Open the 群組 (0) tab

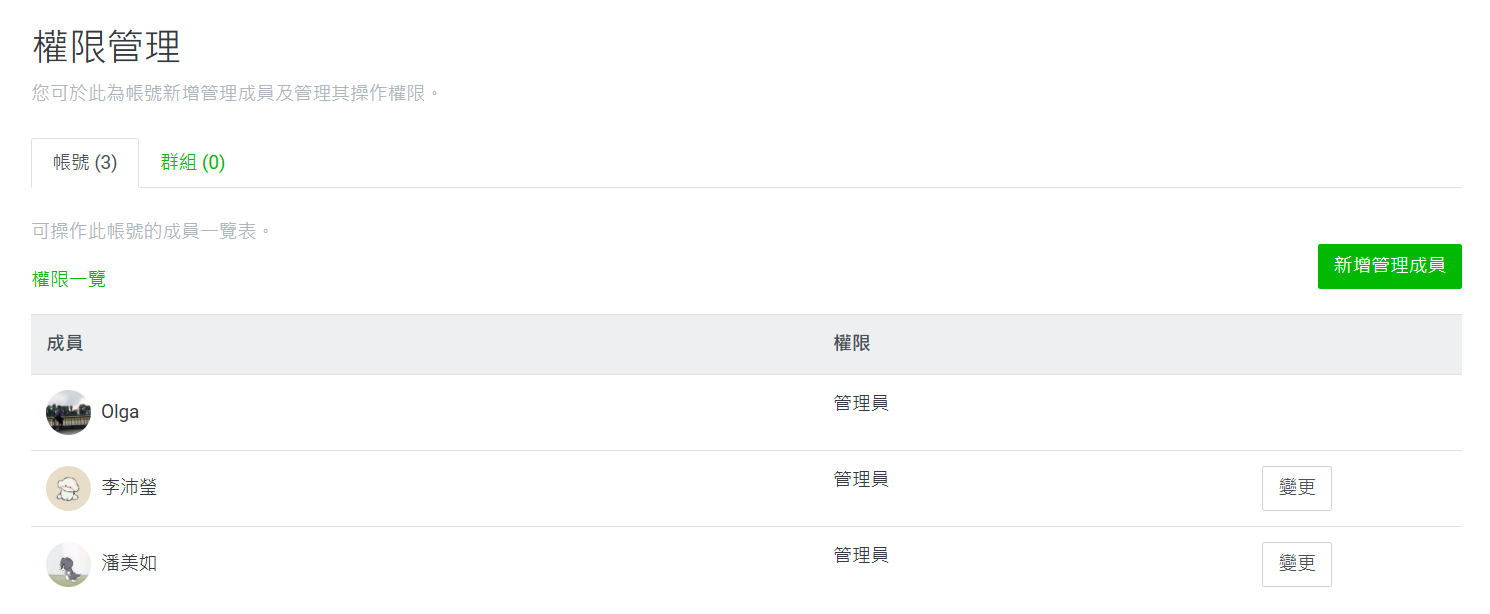[x=193, y=163]
